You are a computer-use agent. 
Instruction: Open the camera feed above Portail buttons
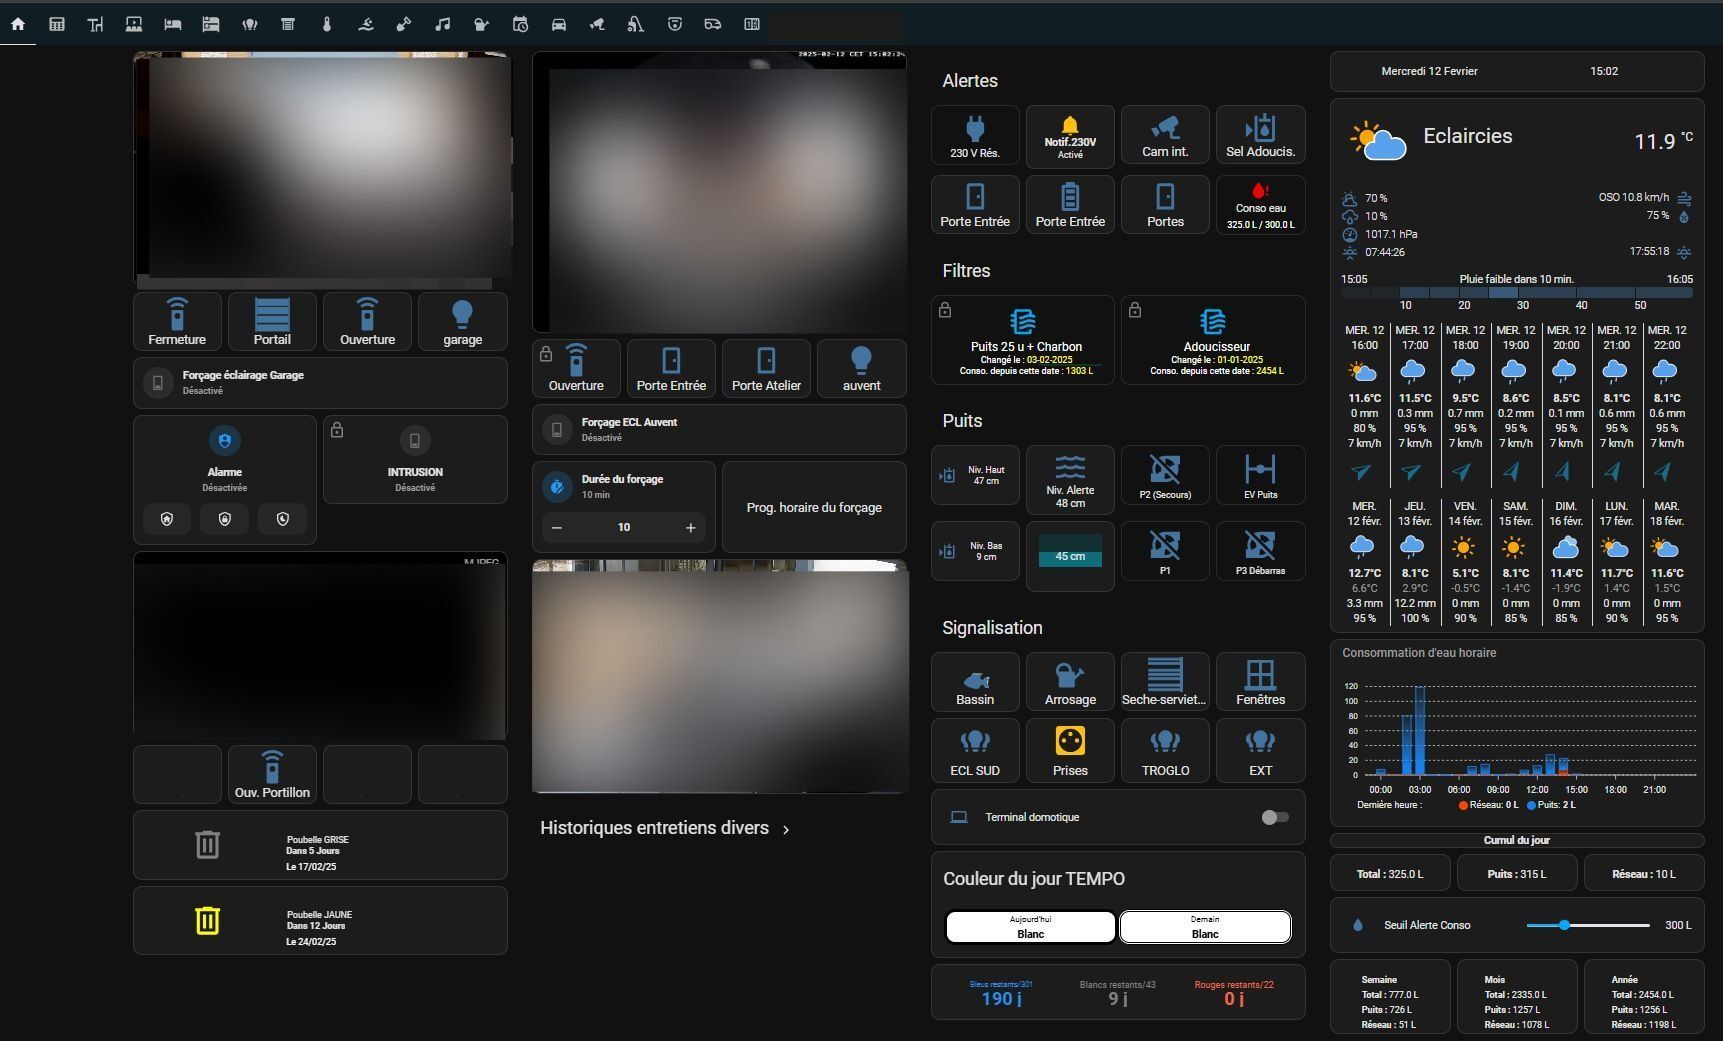(x=321, y=170)
